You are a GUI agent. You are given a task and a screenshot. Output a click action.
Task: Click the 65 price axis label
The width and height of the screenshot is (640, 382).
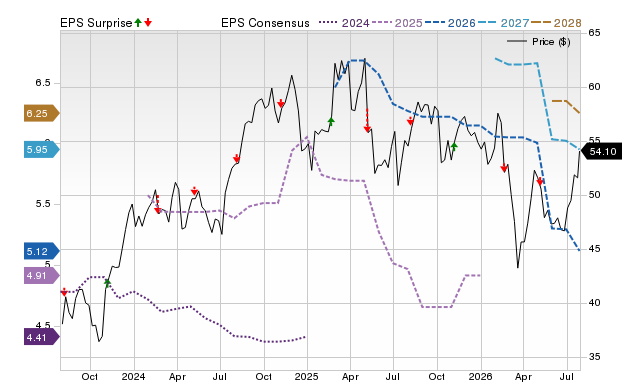click(595, 33)
